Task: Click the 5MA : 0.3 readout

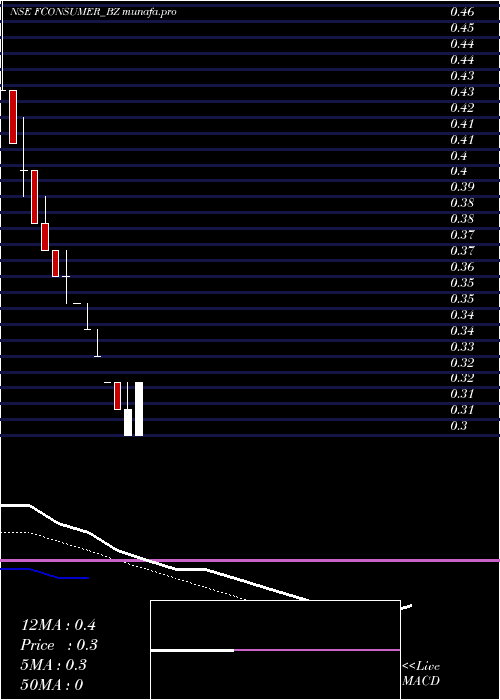Action: 54,665
